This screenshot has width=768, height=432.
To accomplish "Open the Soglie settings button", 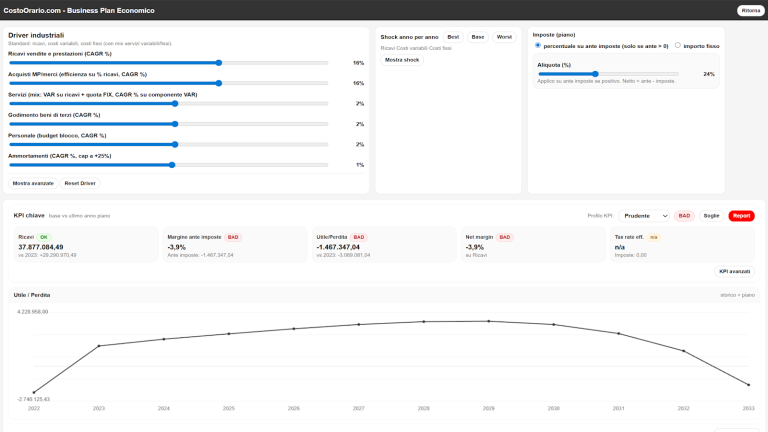I will click(711, 215).
